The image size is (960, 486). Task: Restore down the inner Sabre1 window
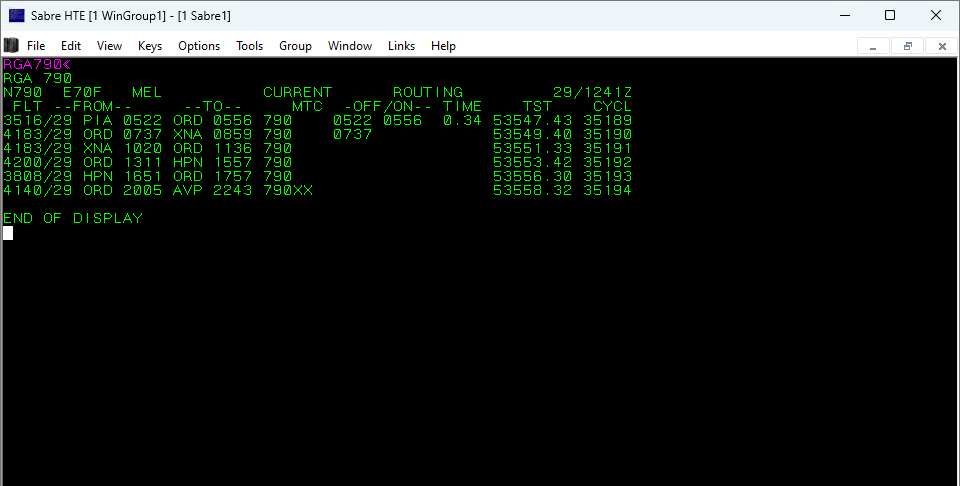[907, 46]
